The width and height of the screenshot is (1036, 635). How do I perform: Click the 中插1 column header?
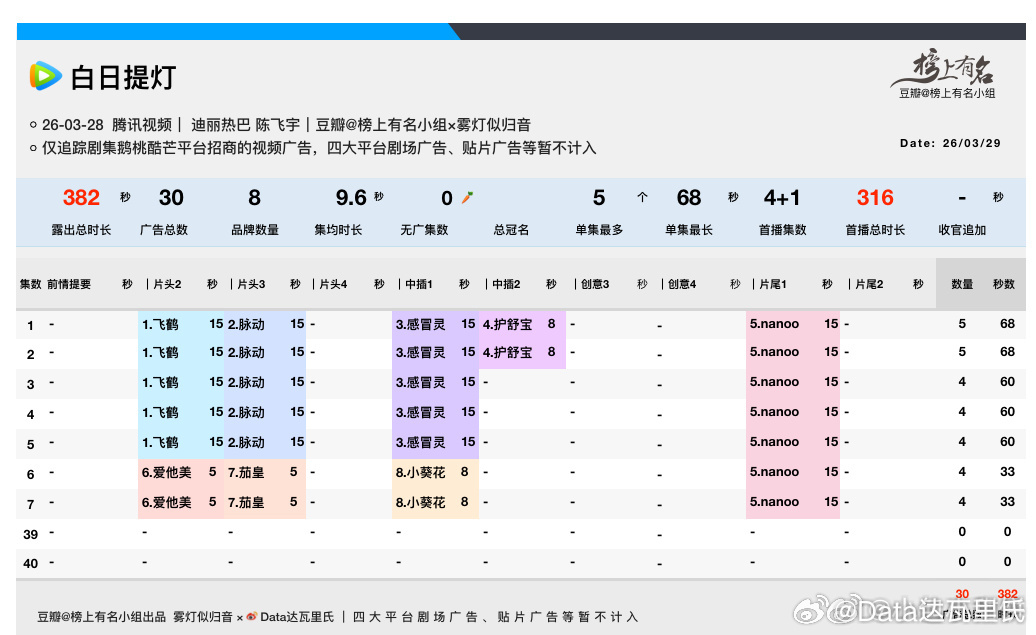(x=419, y=284)
